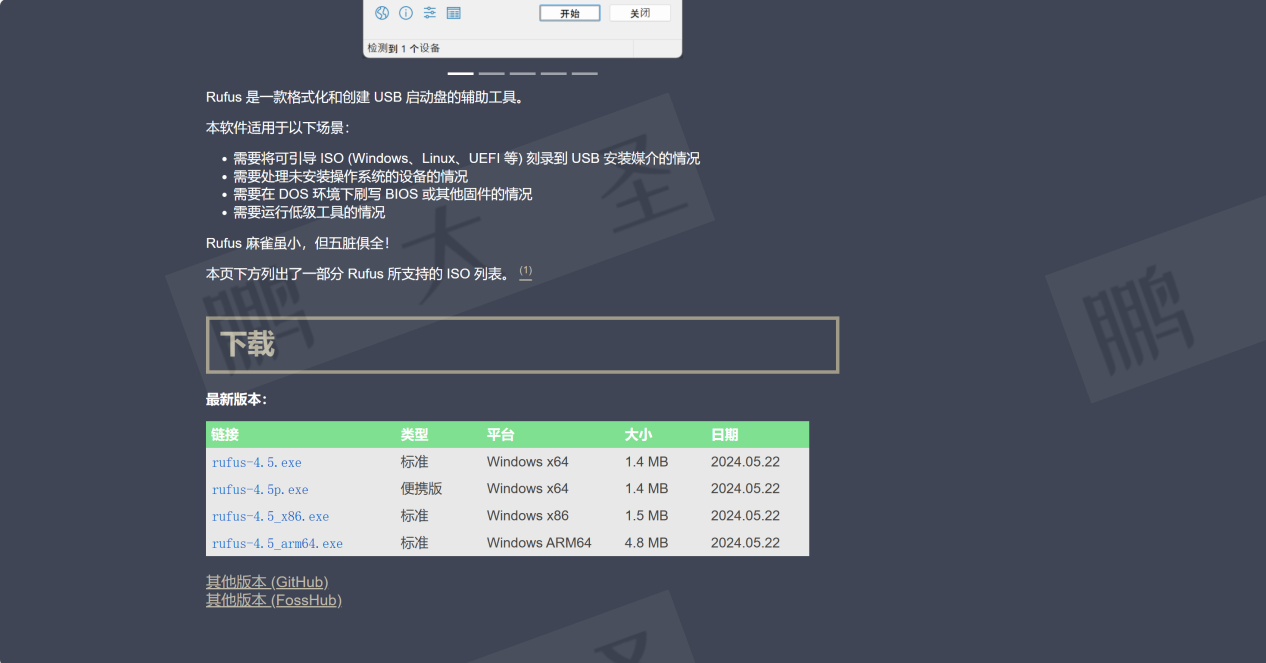Open 其他版本 (GitHub) link
Image resolution: width=1266 pixels, height=663 pixels.
(x=267, y=582)
